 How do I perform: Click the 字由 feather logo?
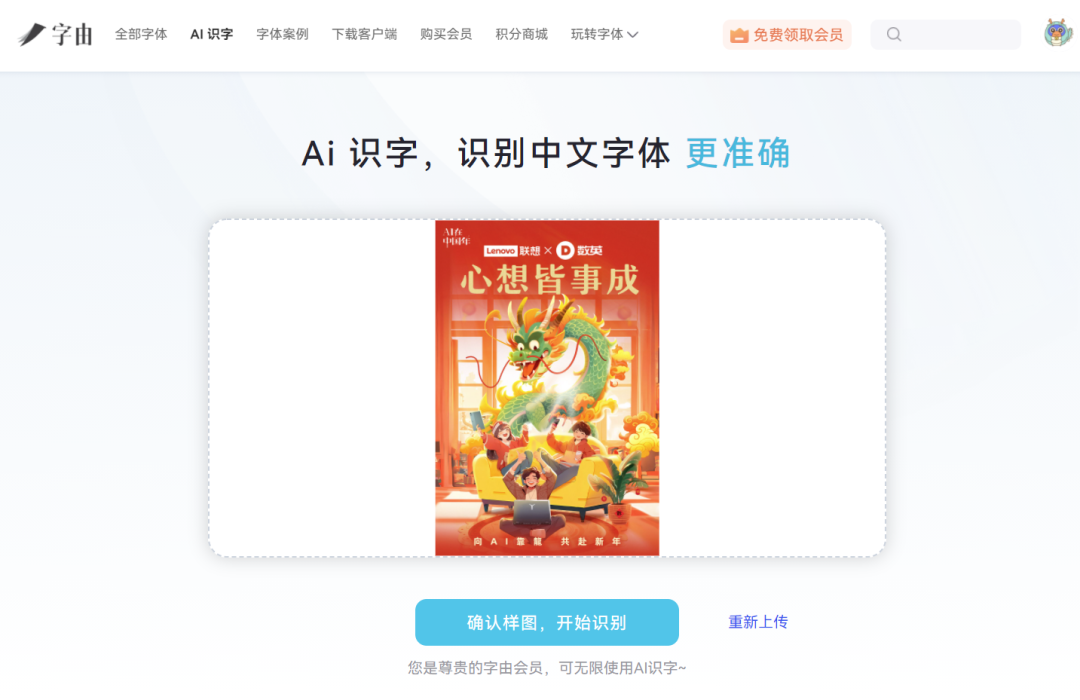click(x=55, y=34)
